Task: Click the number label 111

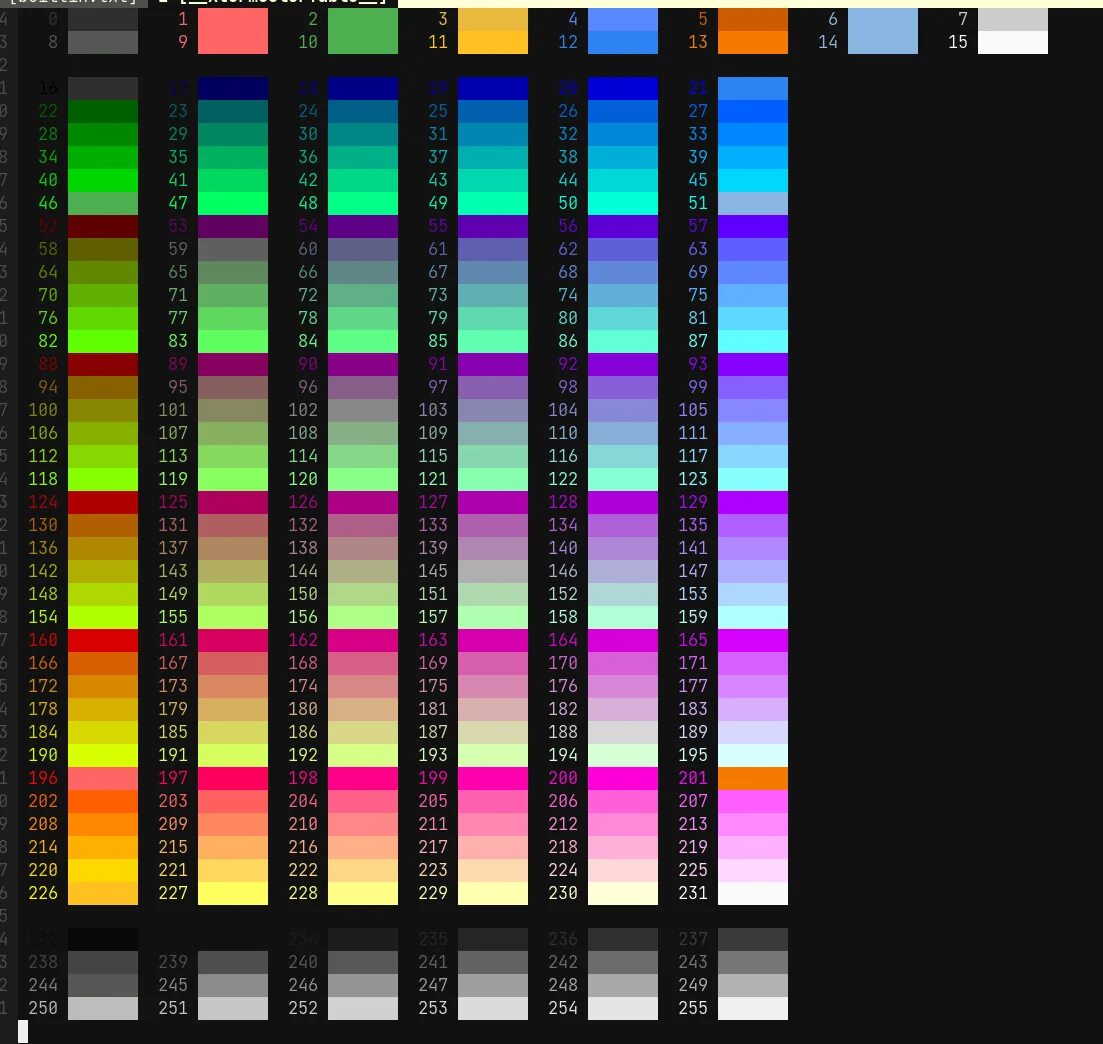Action: coord(693,433)
